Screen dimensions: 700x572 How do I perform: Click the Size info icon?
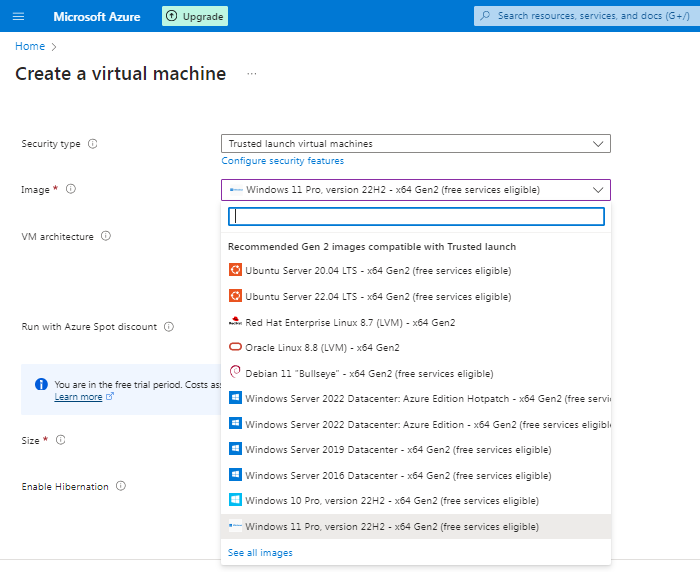(x=60, y=440)
